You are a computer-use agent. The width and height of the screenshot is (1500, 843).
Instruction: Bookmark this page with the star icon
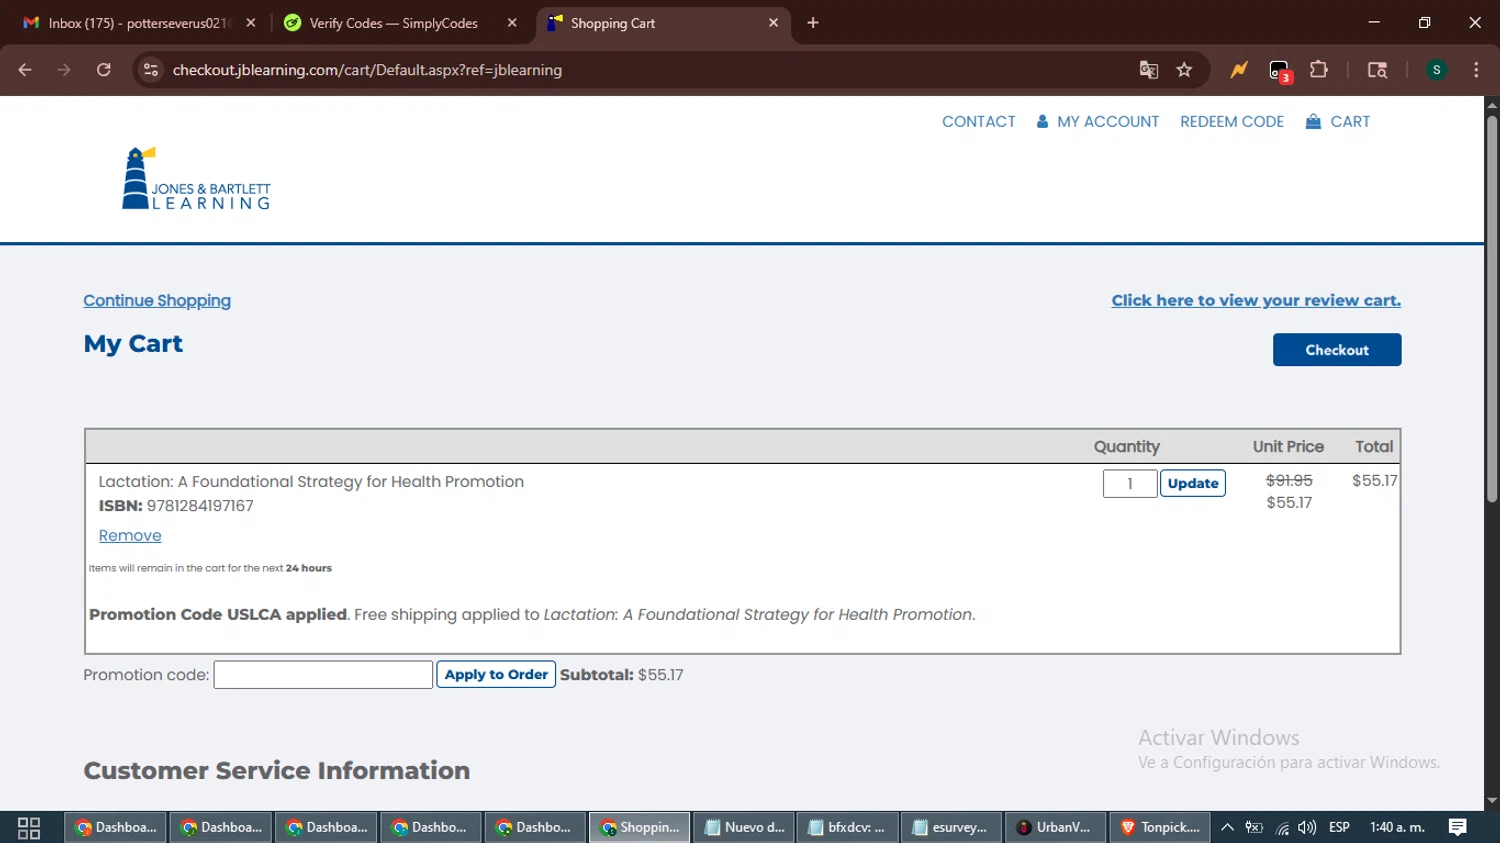pyautogui.click(x=1185, y=70)
